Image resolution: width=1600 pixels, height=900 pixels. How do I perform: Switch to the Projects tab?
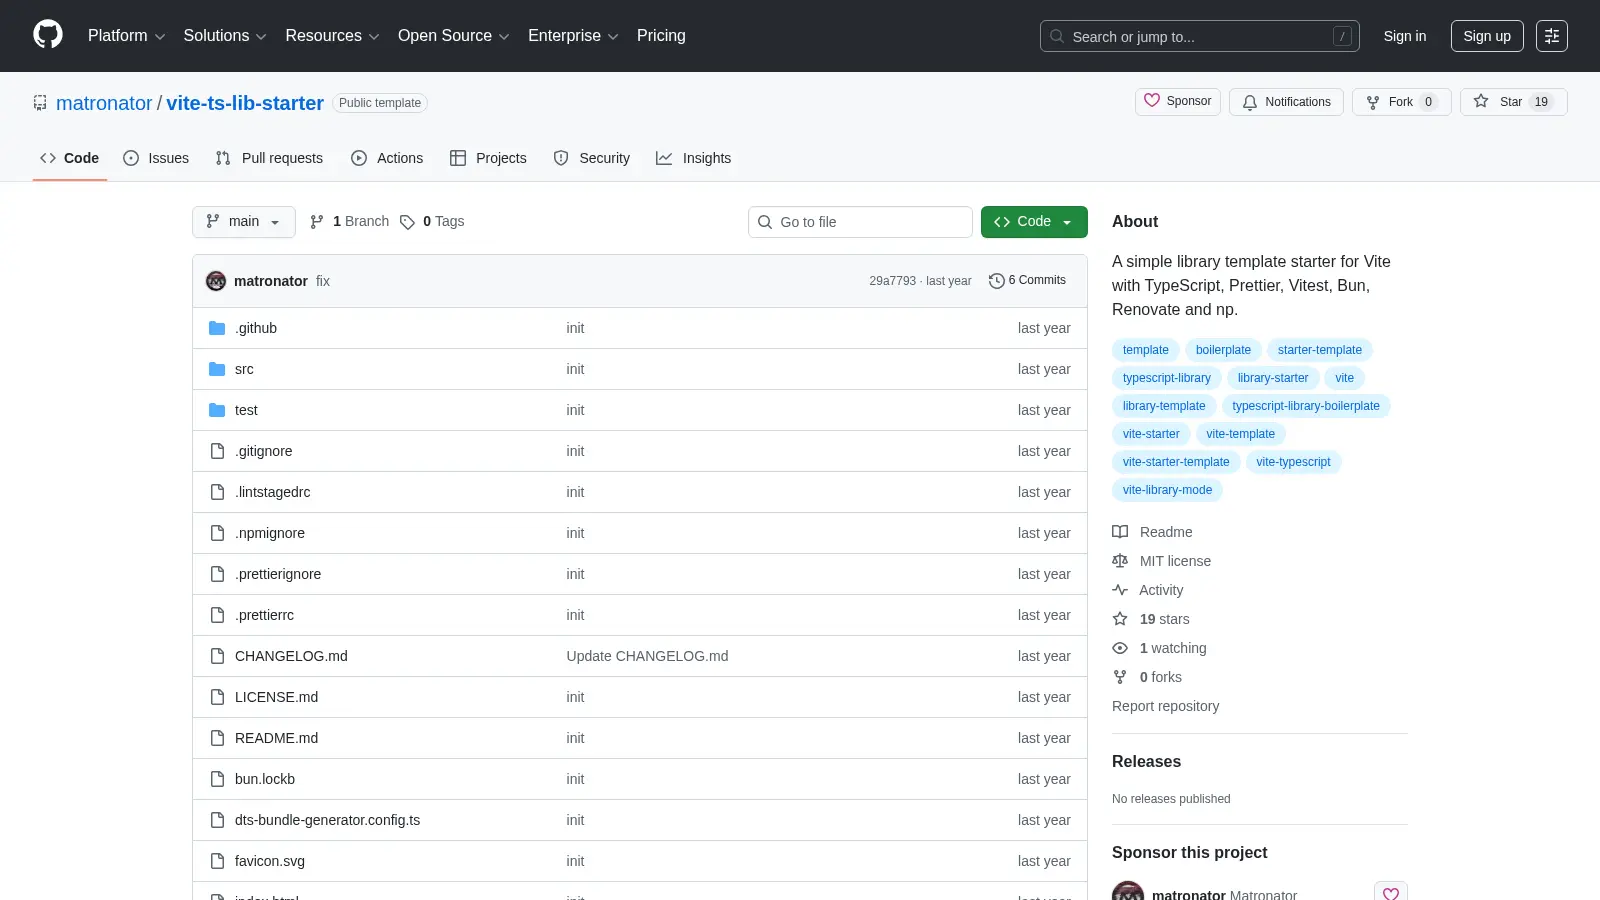click(x=488, y=158)
